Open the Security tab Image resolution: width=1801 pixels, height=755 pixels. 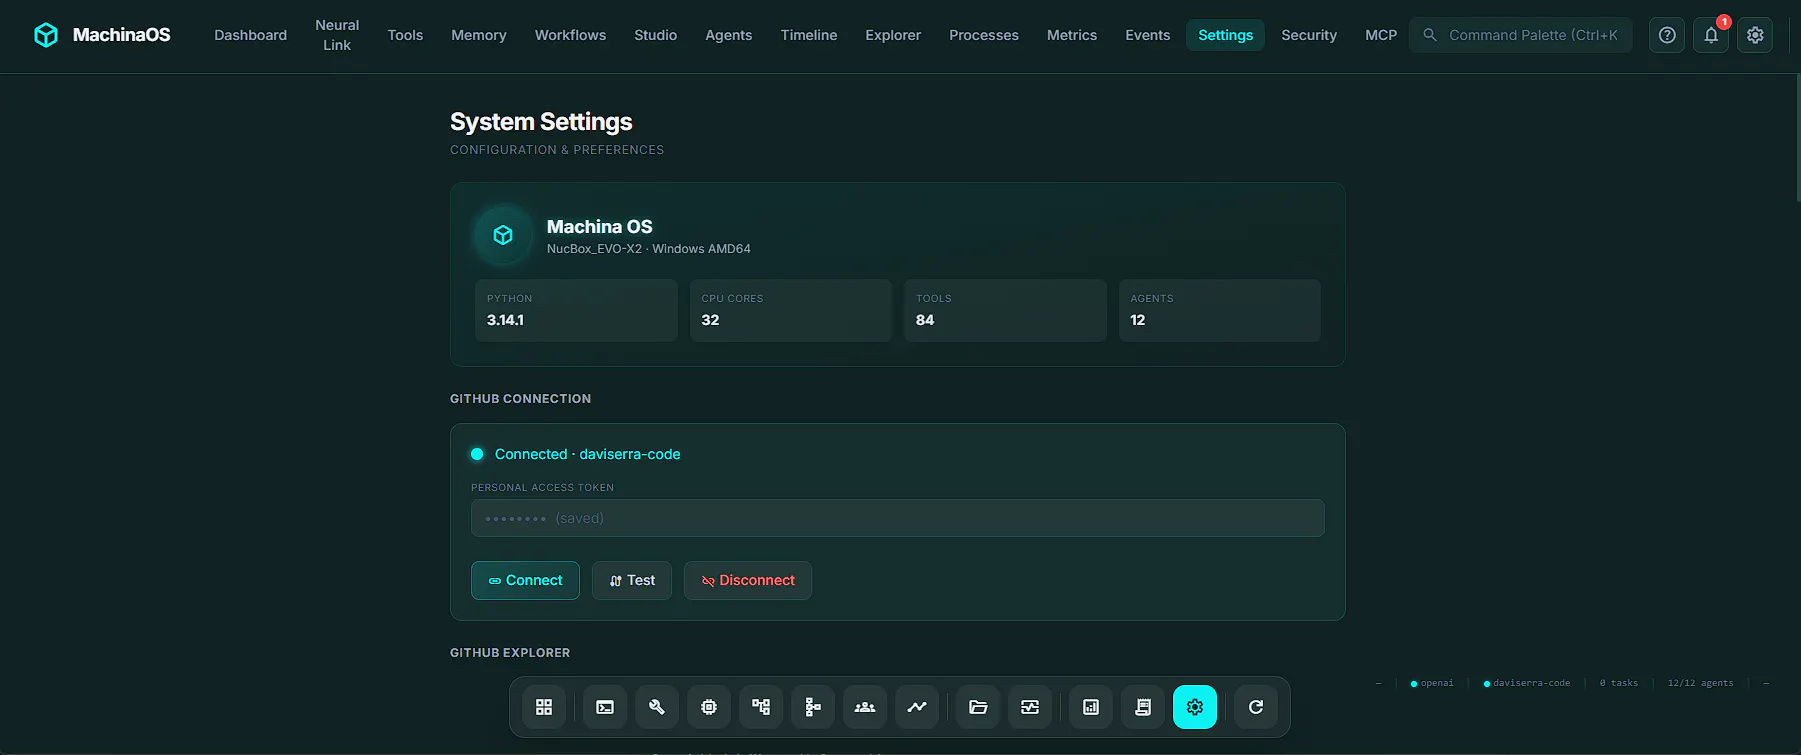tap(1309, 35)
